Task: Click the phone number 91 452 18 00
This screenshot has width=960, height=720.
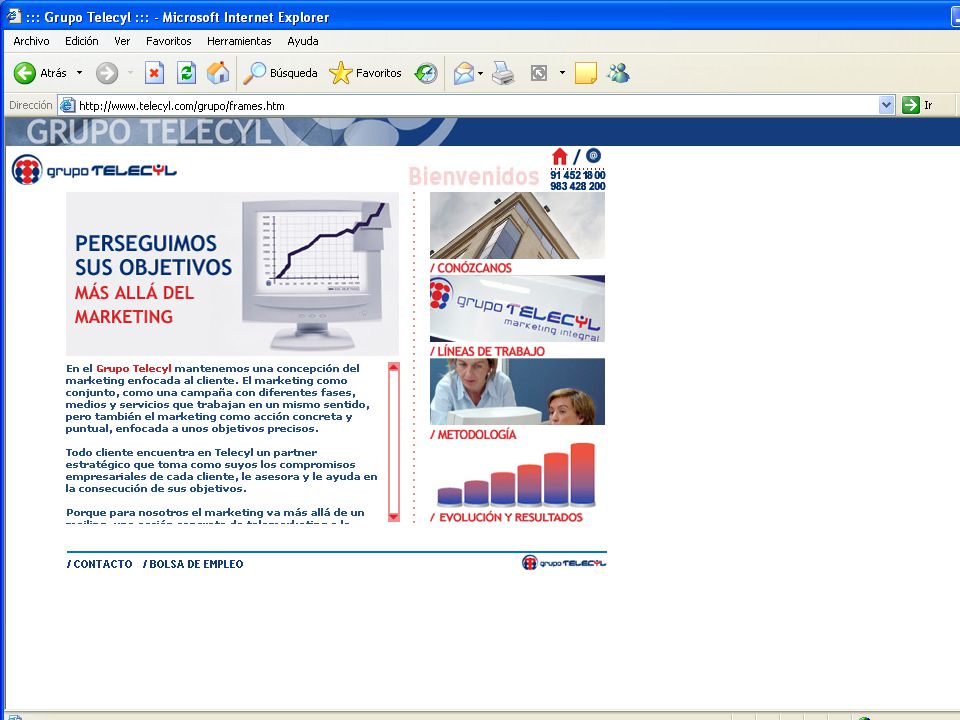Action: tap(577, 175)
